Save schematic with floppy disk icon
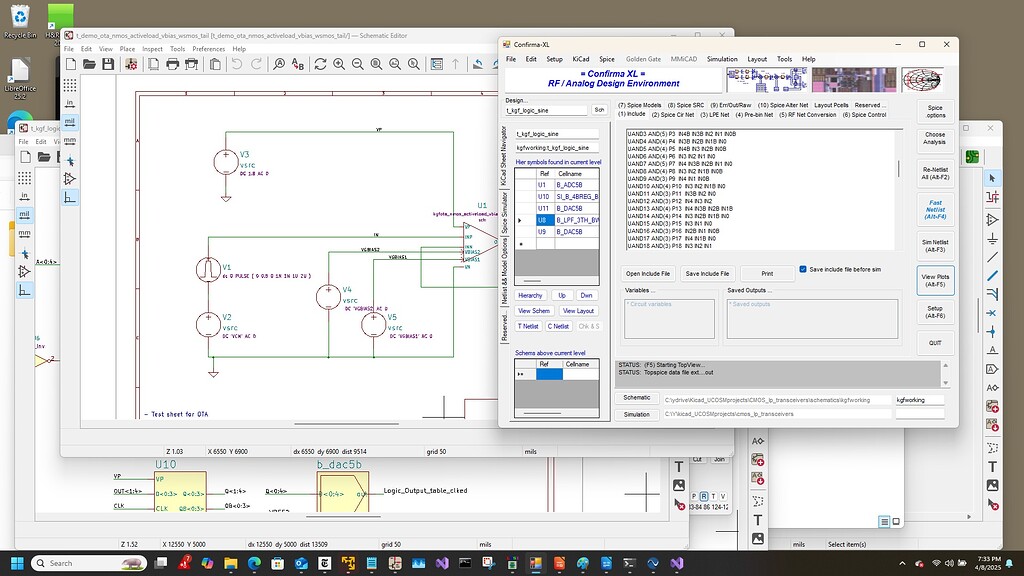Viewport: 1024px width, 576px height. pos(108,64)
